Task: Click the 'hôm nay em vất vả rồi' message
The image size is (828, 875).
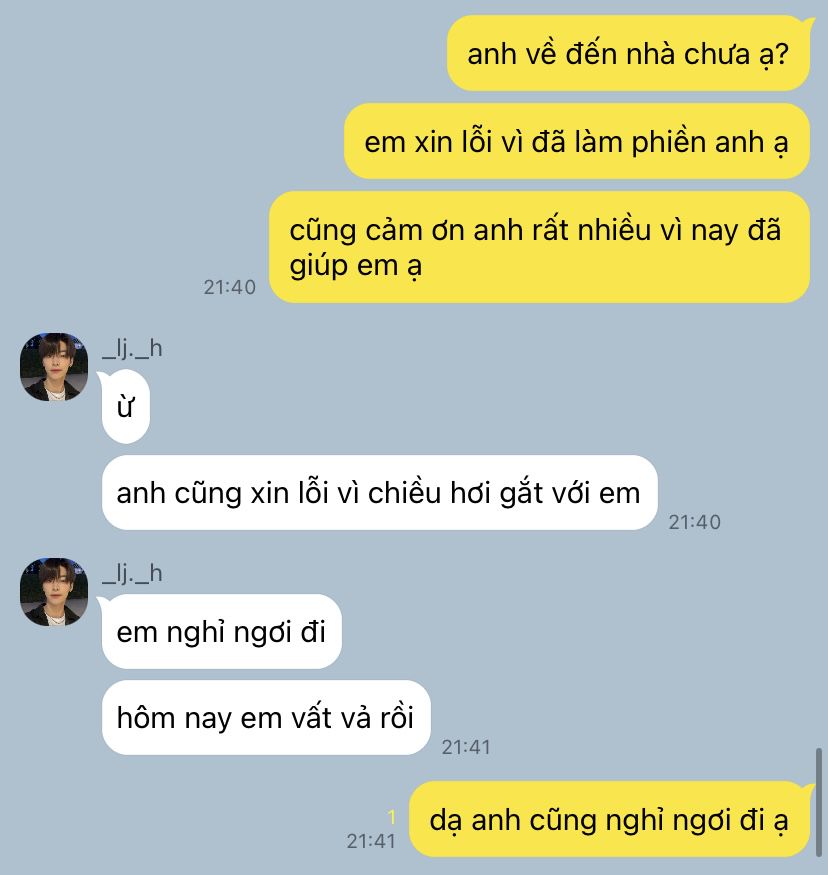Action: coord(266,718)
